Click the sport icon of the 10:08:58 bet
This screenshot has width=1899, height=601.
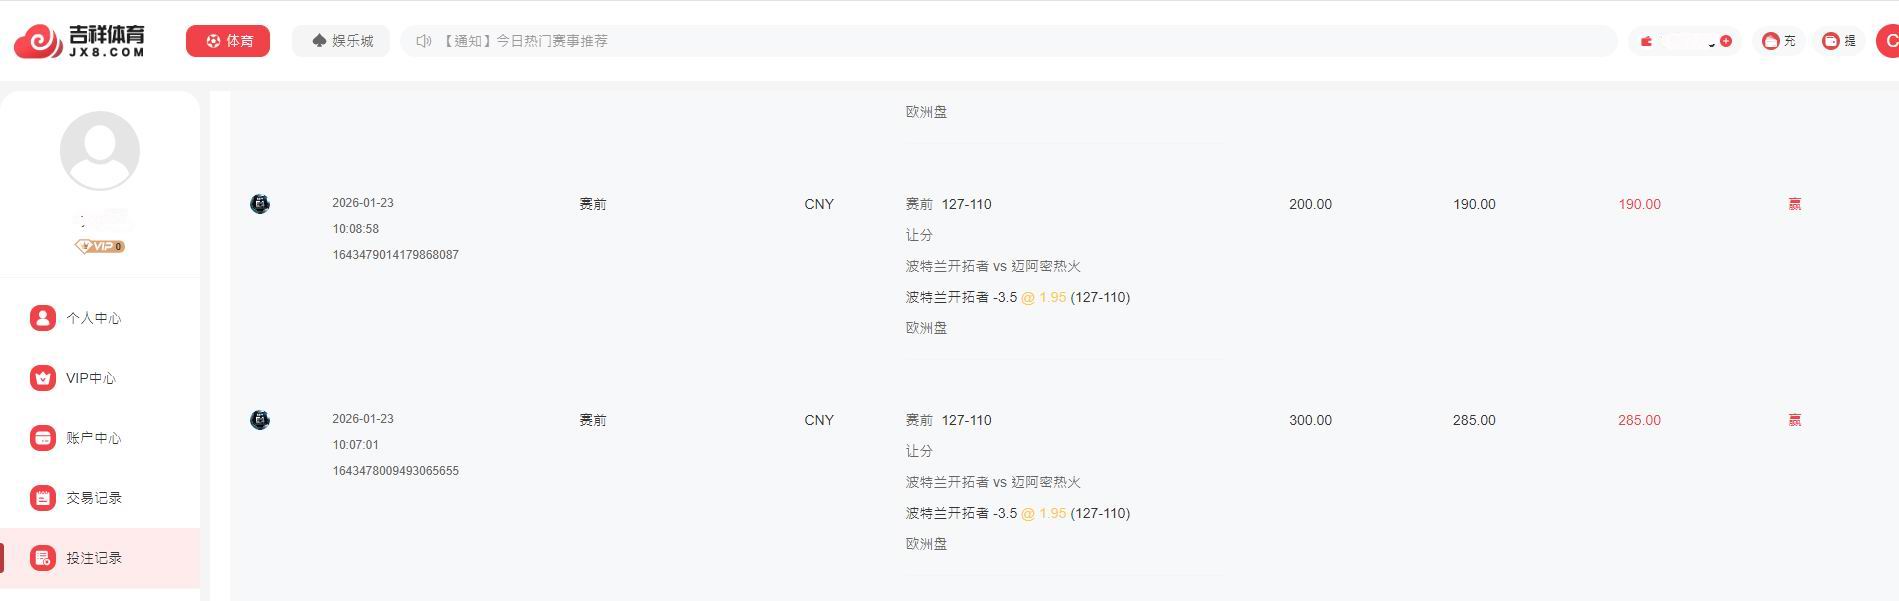260,204
